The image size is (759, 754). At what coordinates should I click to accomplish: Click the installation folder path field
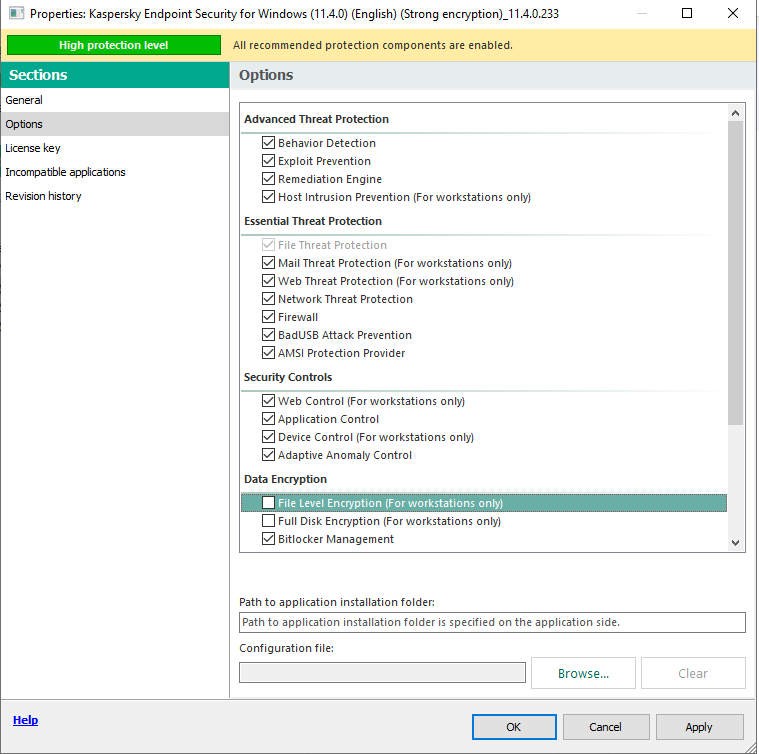pos(492,622)
